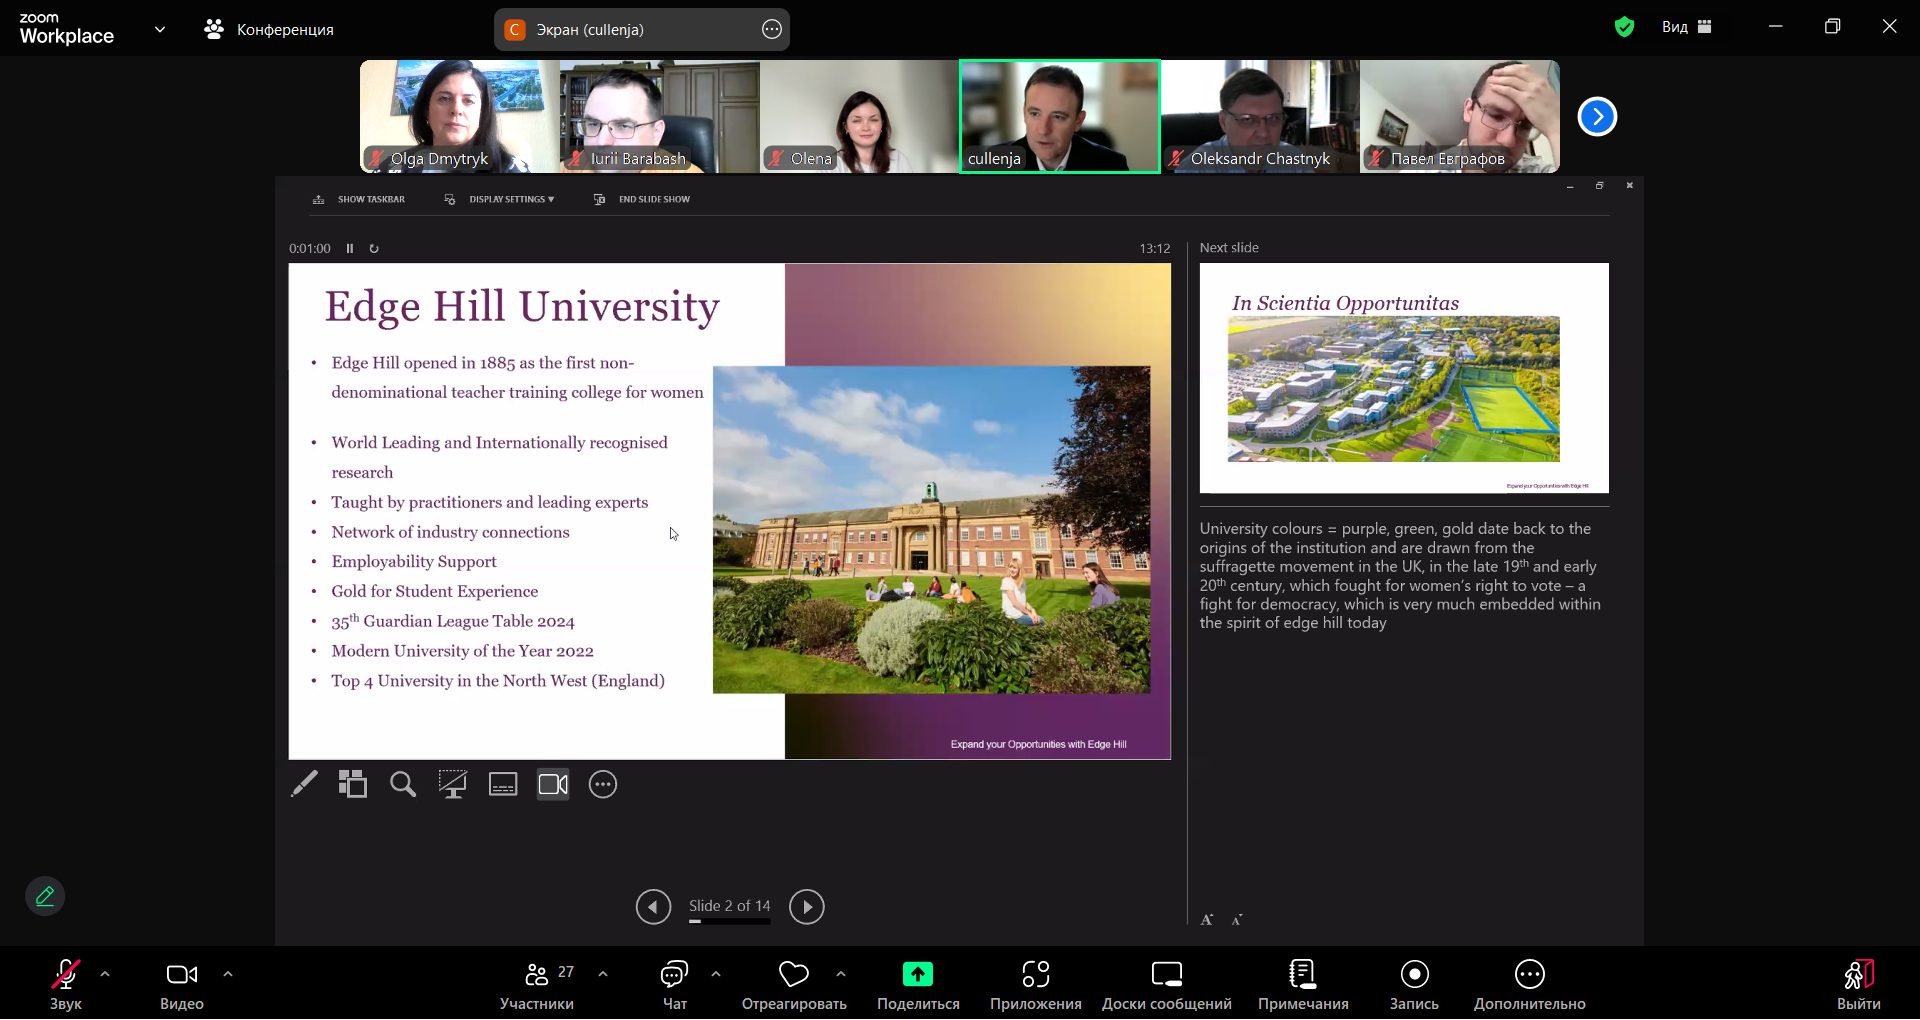Open the Chat panel

point(675,975)
